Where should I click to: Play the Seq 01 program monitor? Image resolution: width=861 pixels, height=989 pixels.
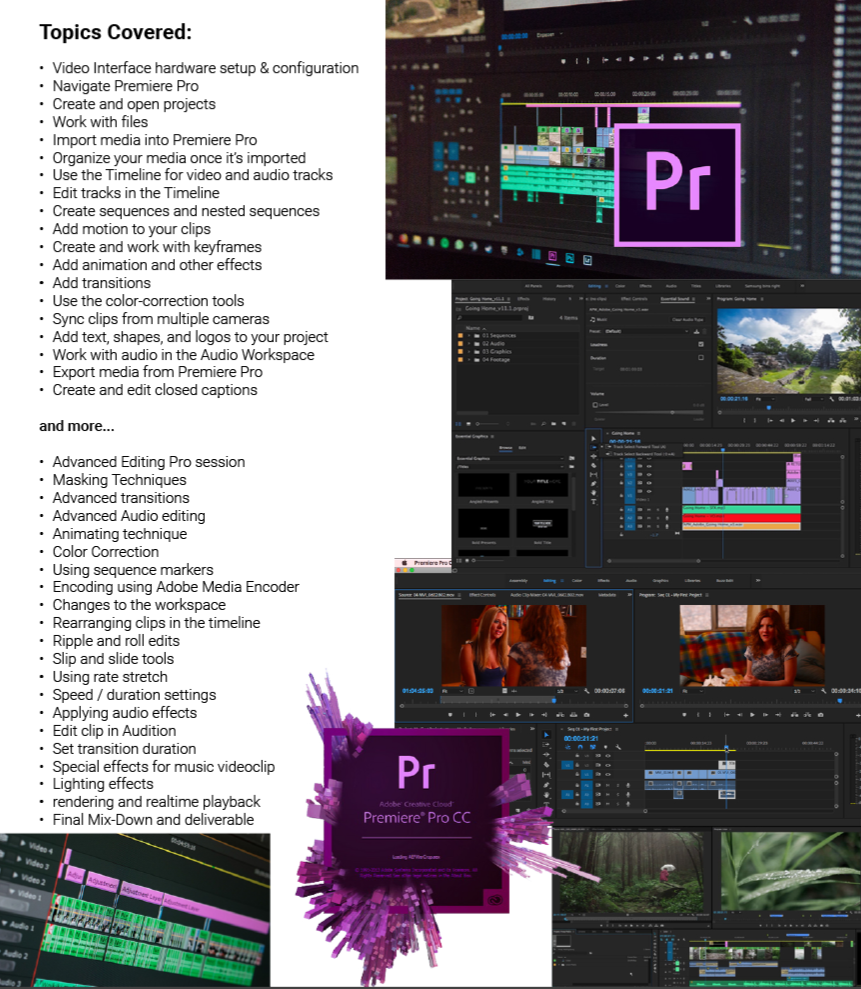[752, 715]
